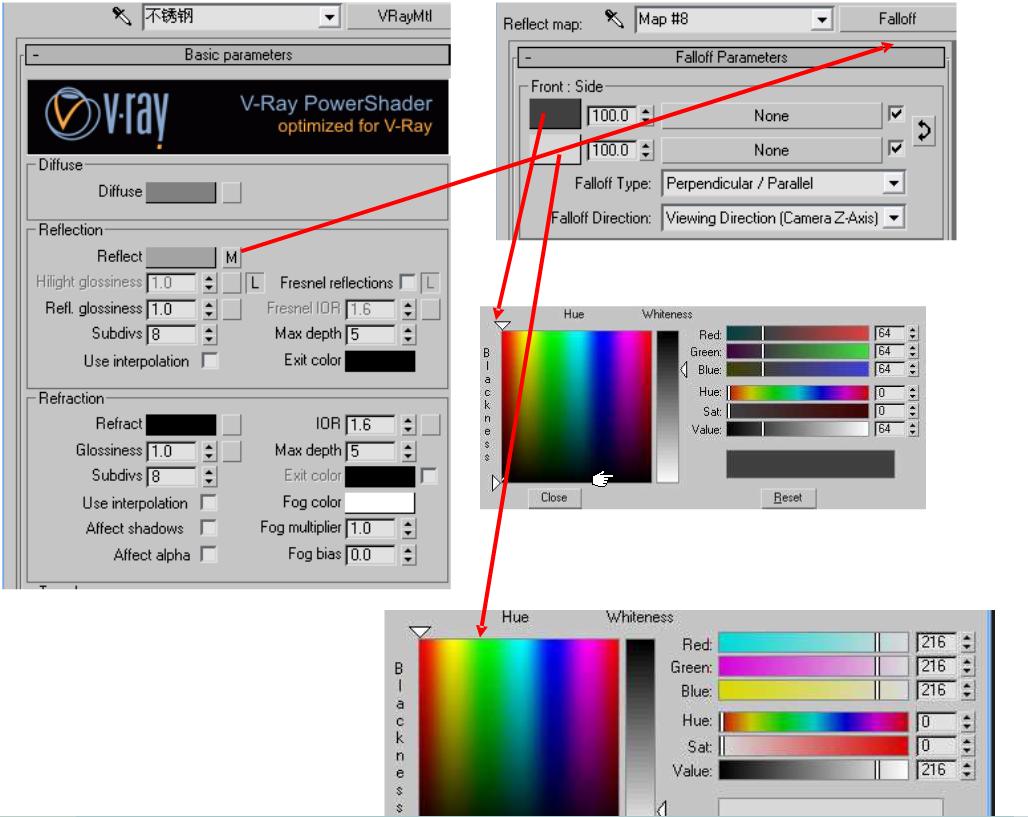Click the refraction IOR value field
The width and height of the screenshot is (1028, 817).
[x=371, y=425]
